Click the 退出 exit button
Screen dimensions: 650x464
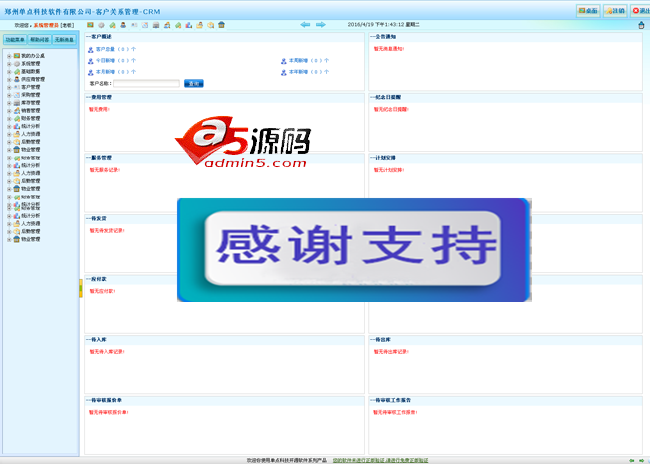pos(640,11)
